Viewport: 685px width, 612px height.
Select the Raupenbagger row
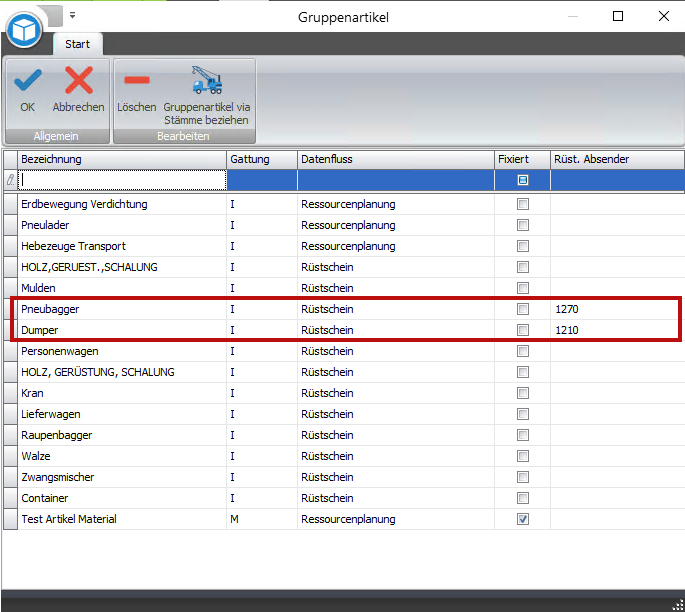[120, 435]
